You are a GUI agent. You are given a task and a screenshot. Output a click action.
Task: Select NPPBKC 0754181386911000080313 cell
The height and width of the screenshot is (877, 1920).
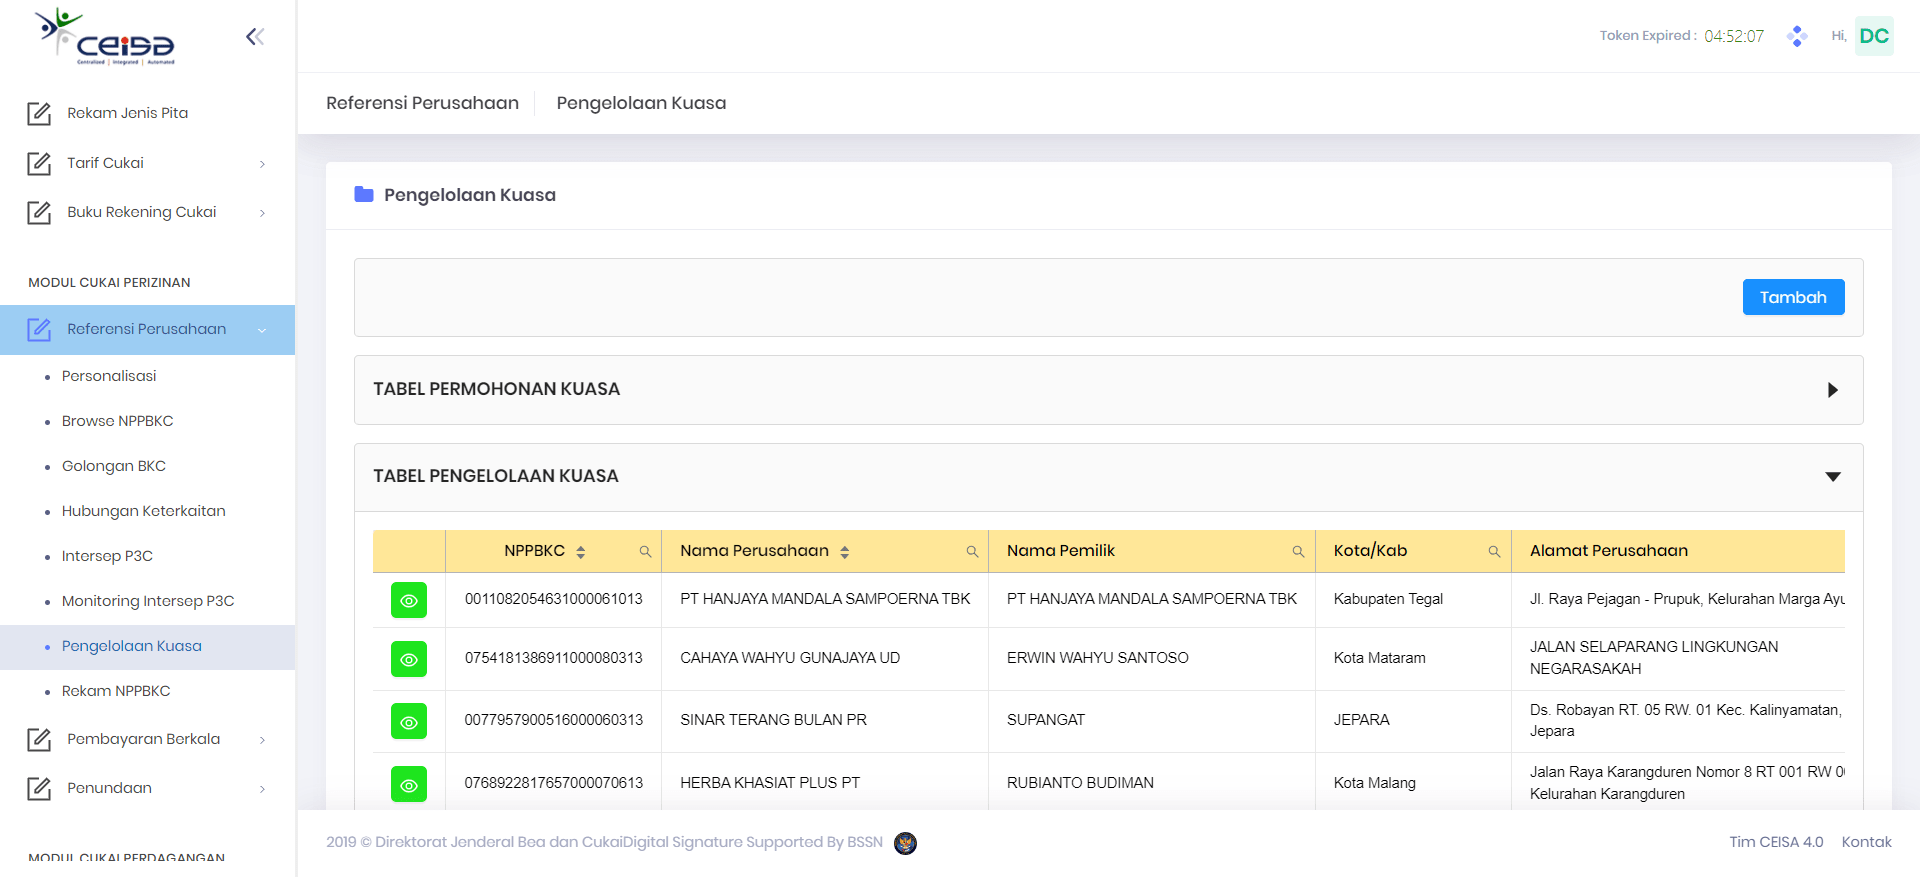coord(553,658)
